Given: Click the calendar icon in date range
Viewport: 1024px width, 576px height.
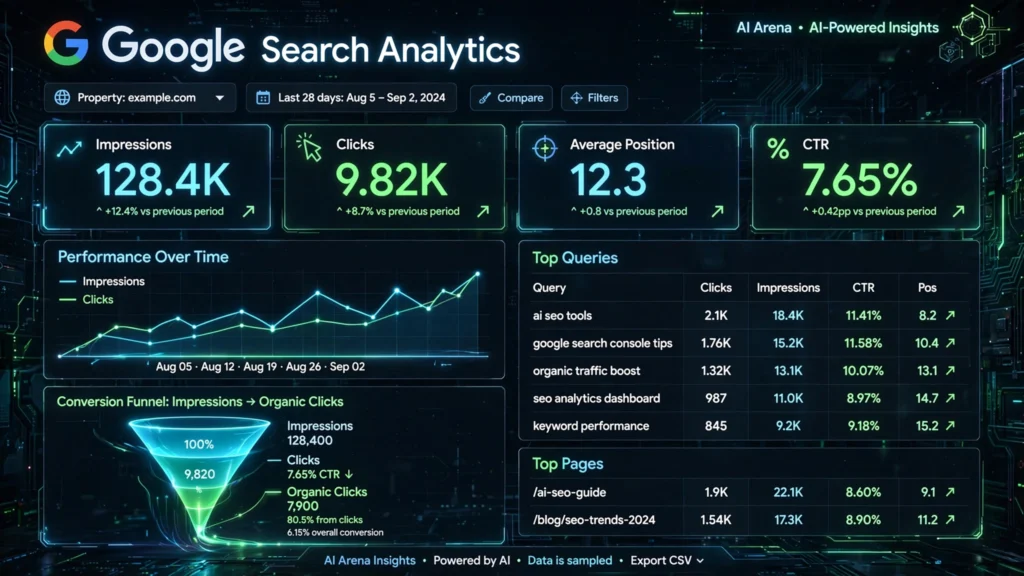Looking at the screenshot, I should [263, 98].
